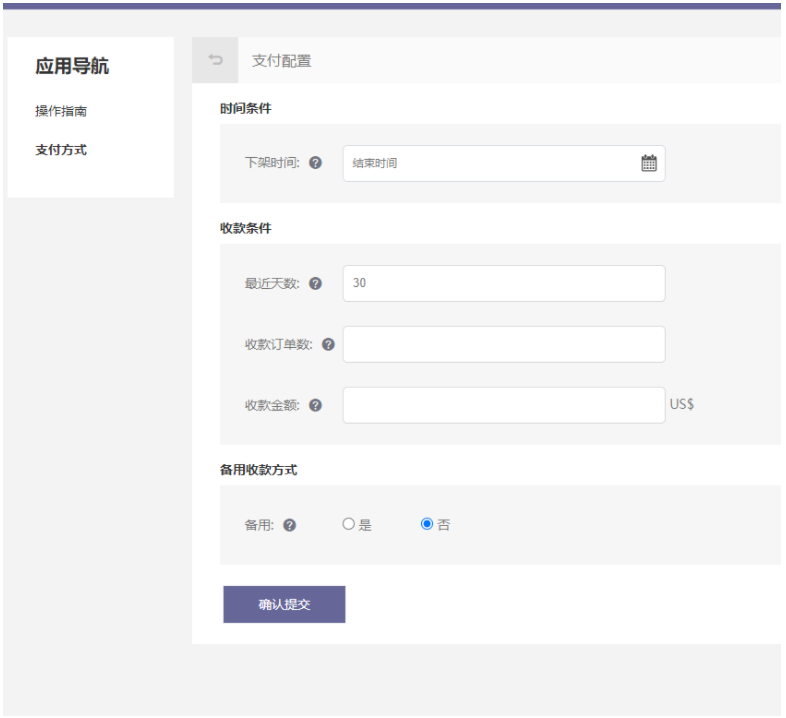
Task: Click the US$ currency label
Action: (x=682, y=405)
